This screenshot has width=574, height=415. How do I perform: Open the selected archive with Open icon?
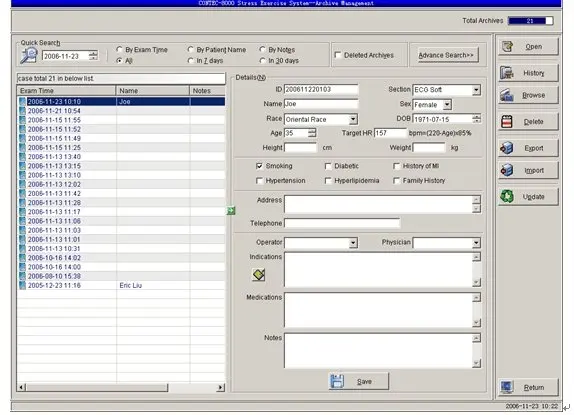(507, 46)
